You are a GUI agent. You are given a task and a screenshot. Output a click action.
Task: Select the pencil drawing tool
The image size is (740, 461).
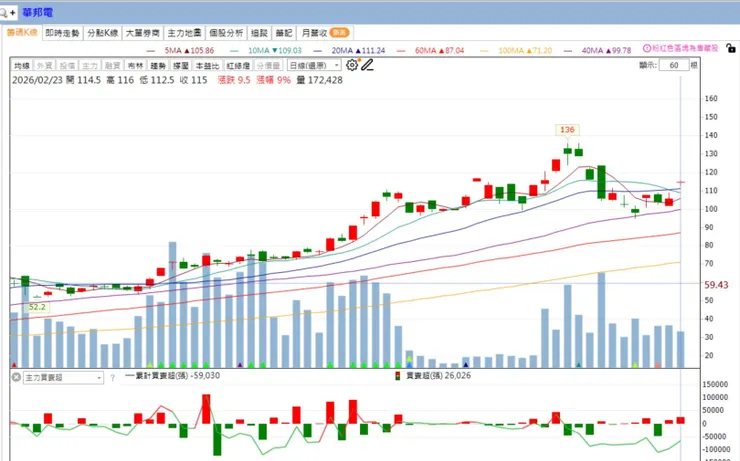pyautogui.click(x=367, y=65)
